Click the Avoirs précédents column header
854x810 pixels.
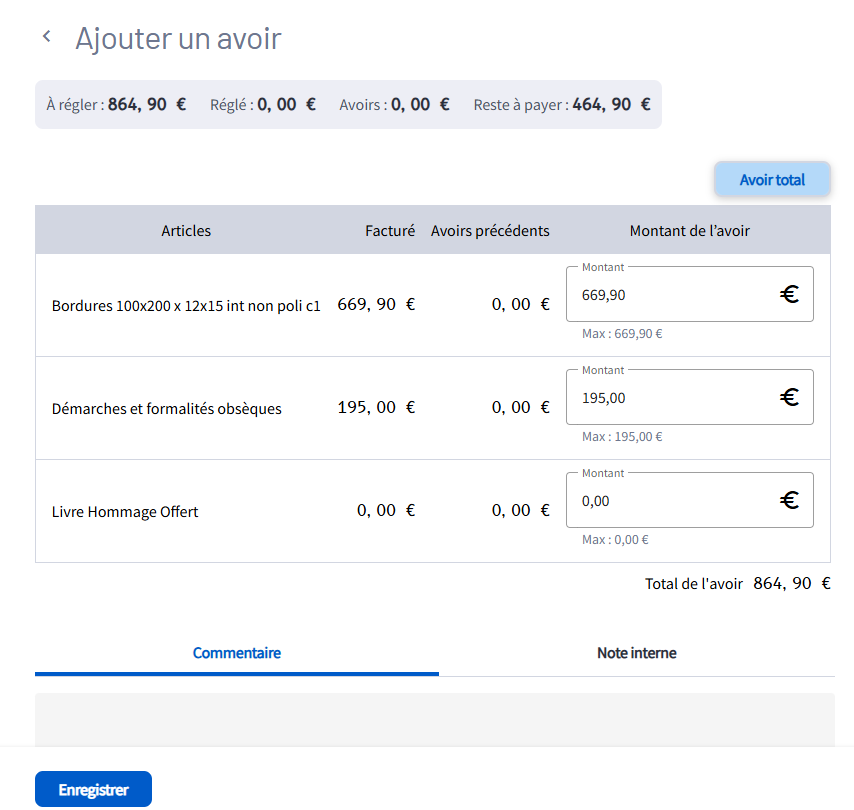point(490,231)
